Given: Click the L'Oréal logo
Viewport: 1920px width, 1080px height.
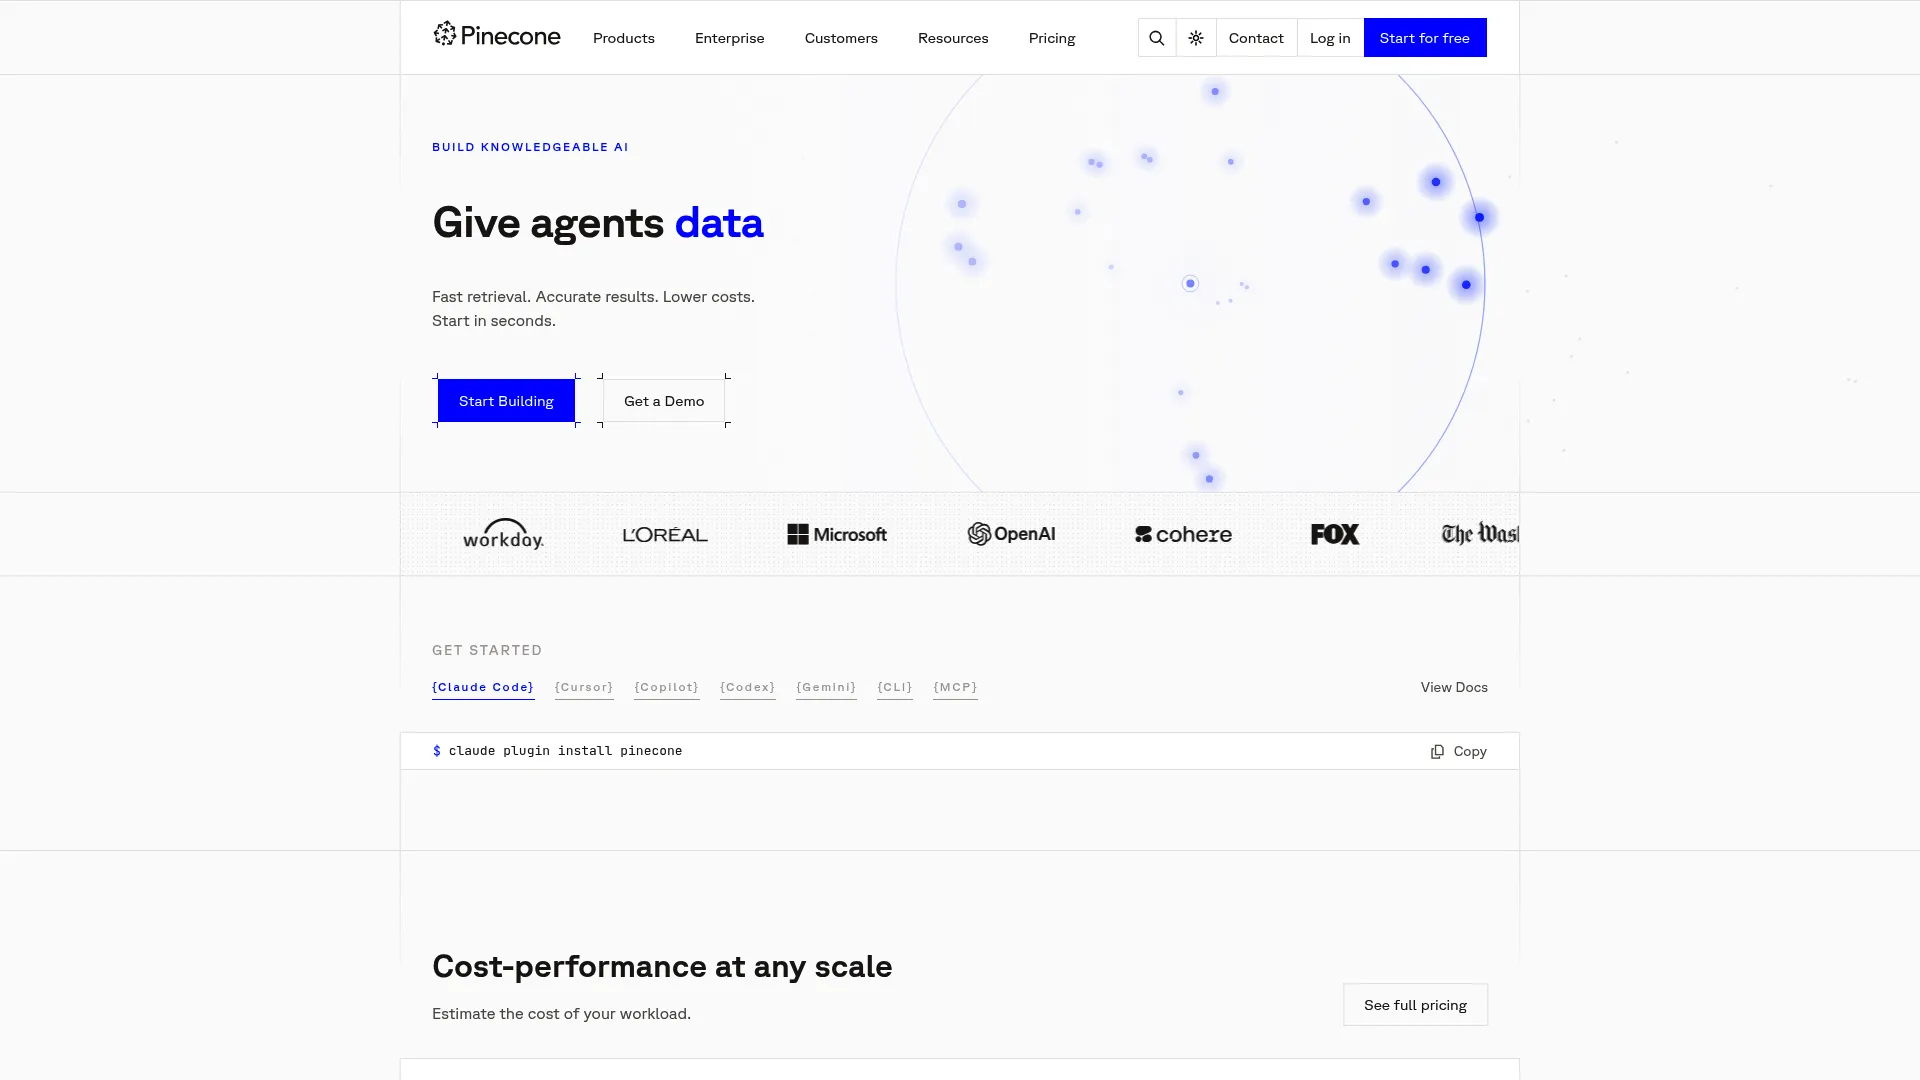Looking at the screenshot, I should 665,535.
